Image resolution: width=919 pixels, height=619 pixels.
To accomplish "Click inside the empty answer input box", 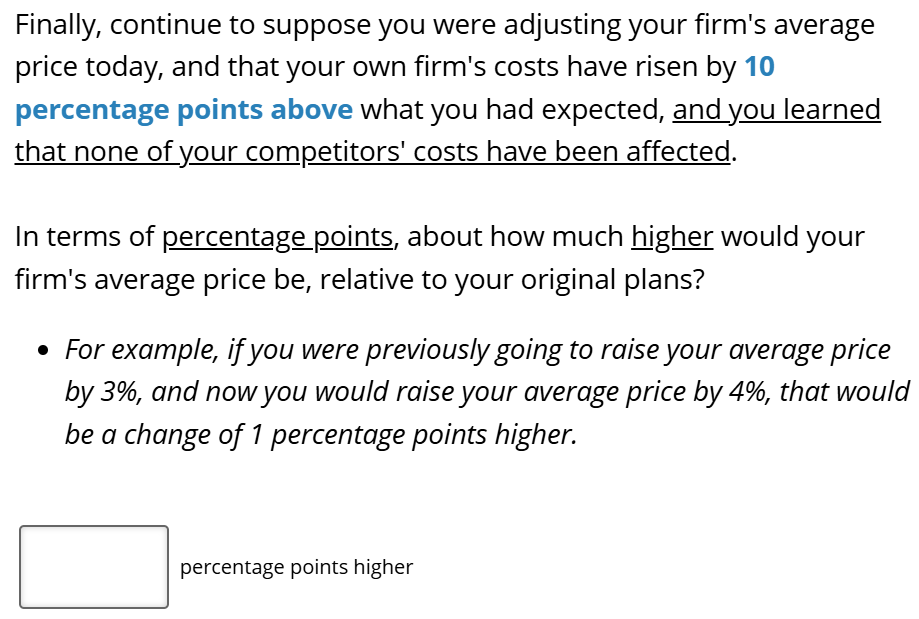I will coord(93,566).
